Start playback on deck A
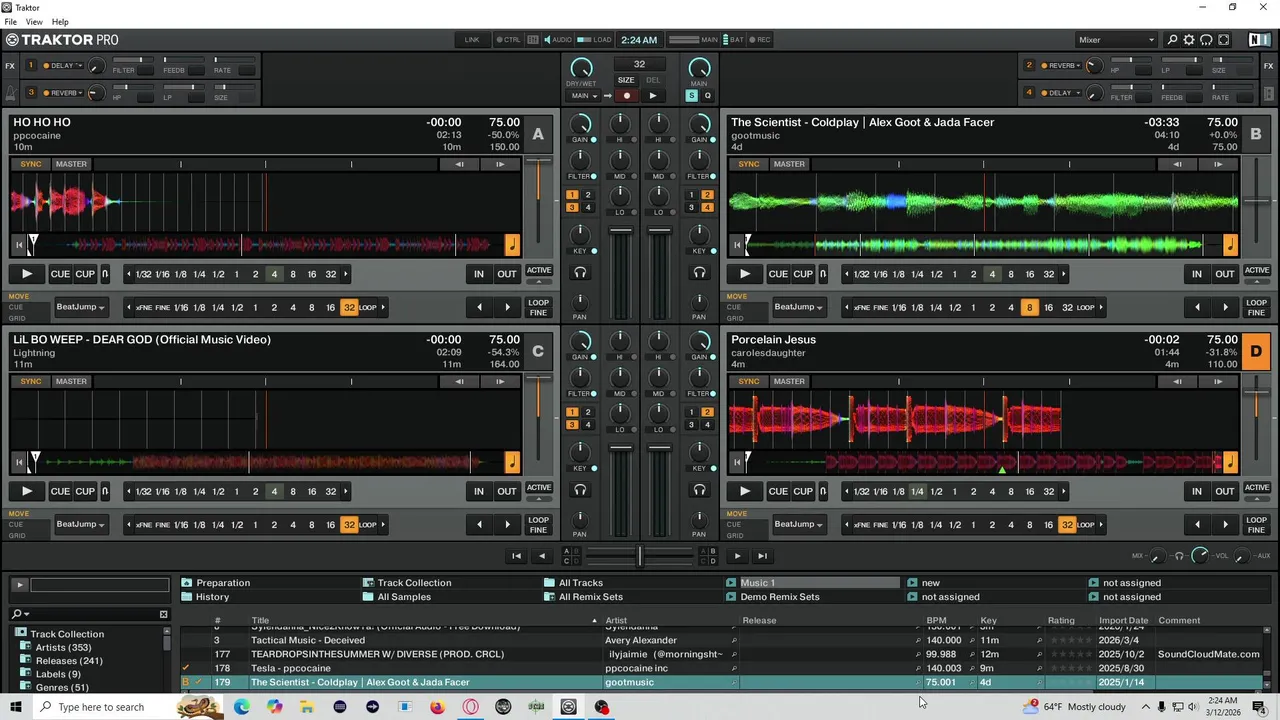This screenshot has width=1280, height=720. (x=27, y=274)
